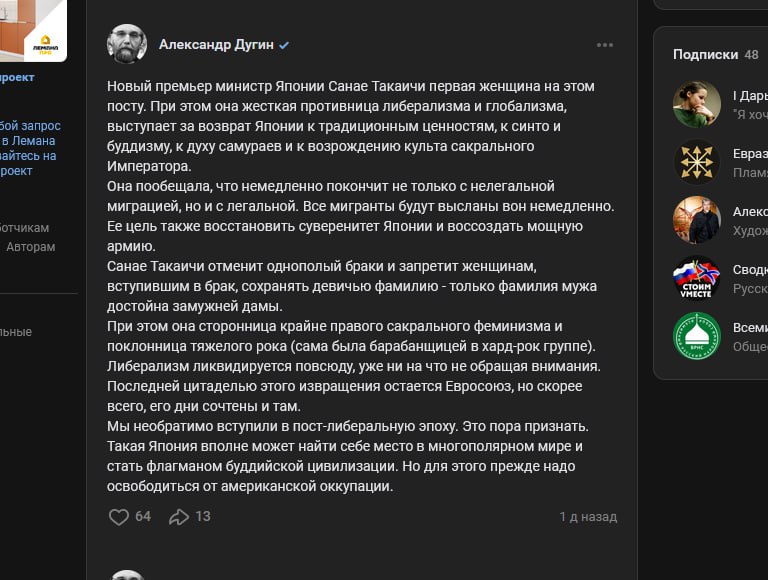Open the Подписки list header

pyautogui.click(x=705, y=54)
